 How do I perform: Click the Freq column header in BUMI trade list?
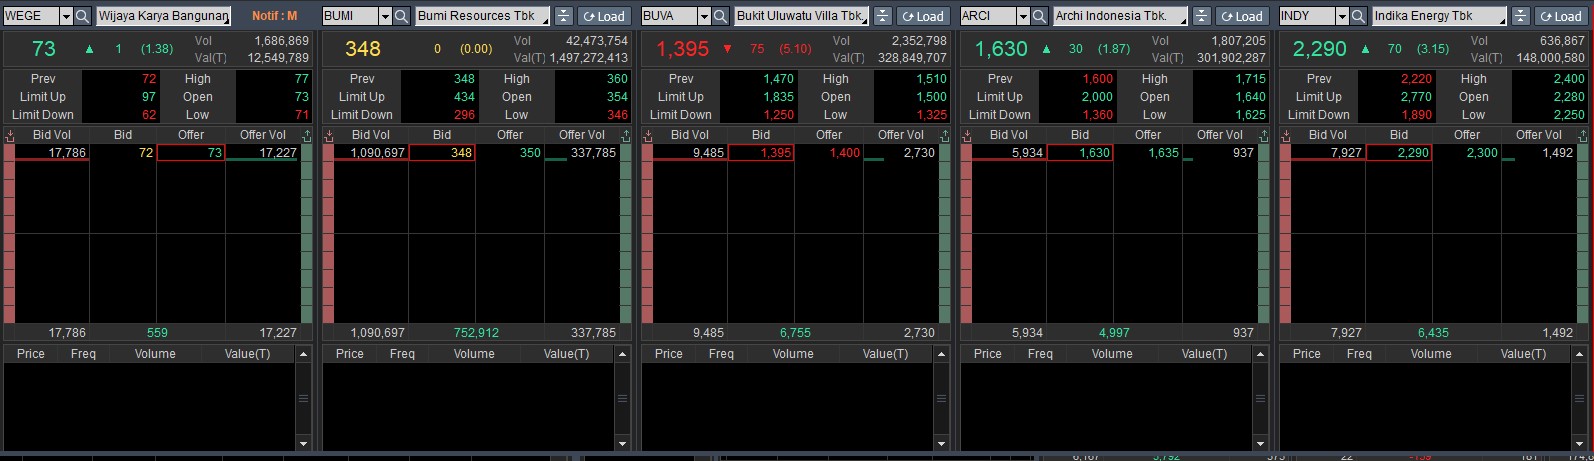click(x=402, y=354)
